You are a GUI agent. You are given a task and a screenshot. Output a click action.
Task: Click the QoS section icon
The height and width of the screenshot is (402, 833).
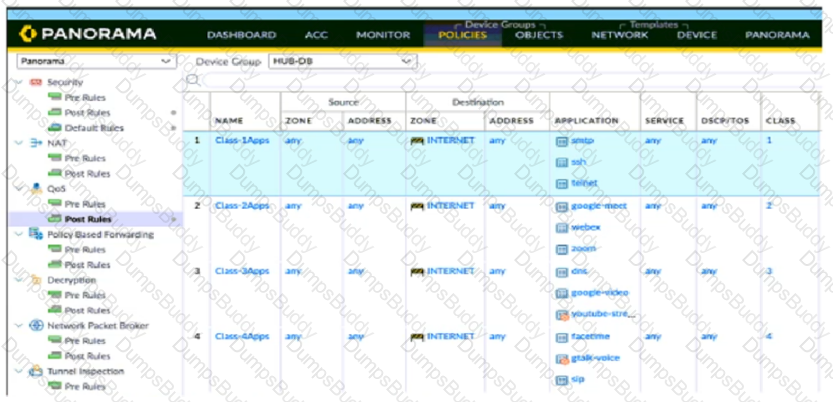(x=36, y=189)
